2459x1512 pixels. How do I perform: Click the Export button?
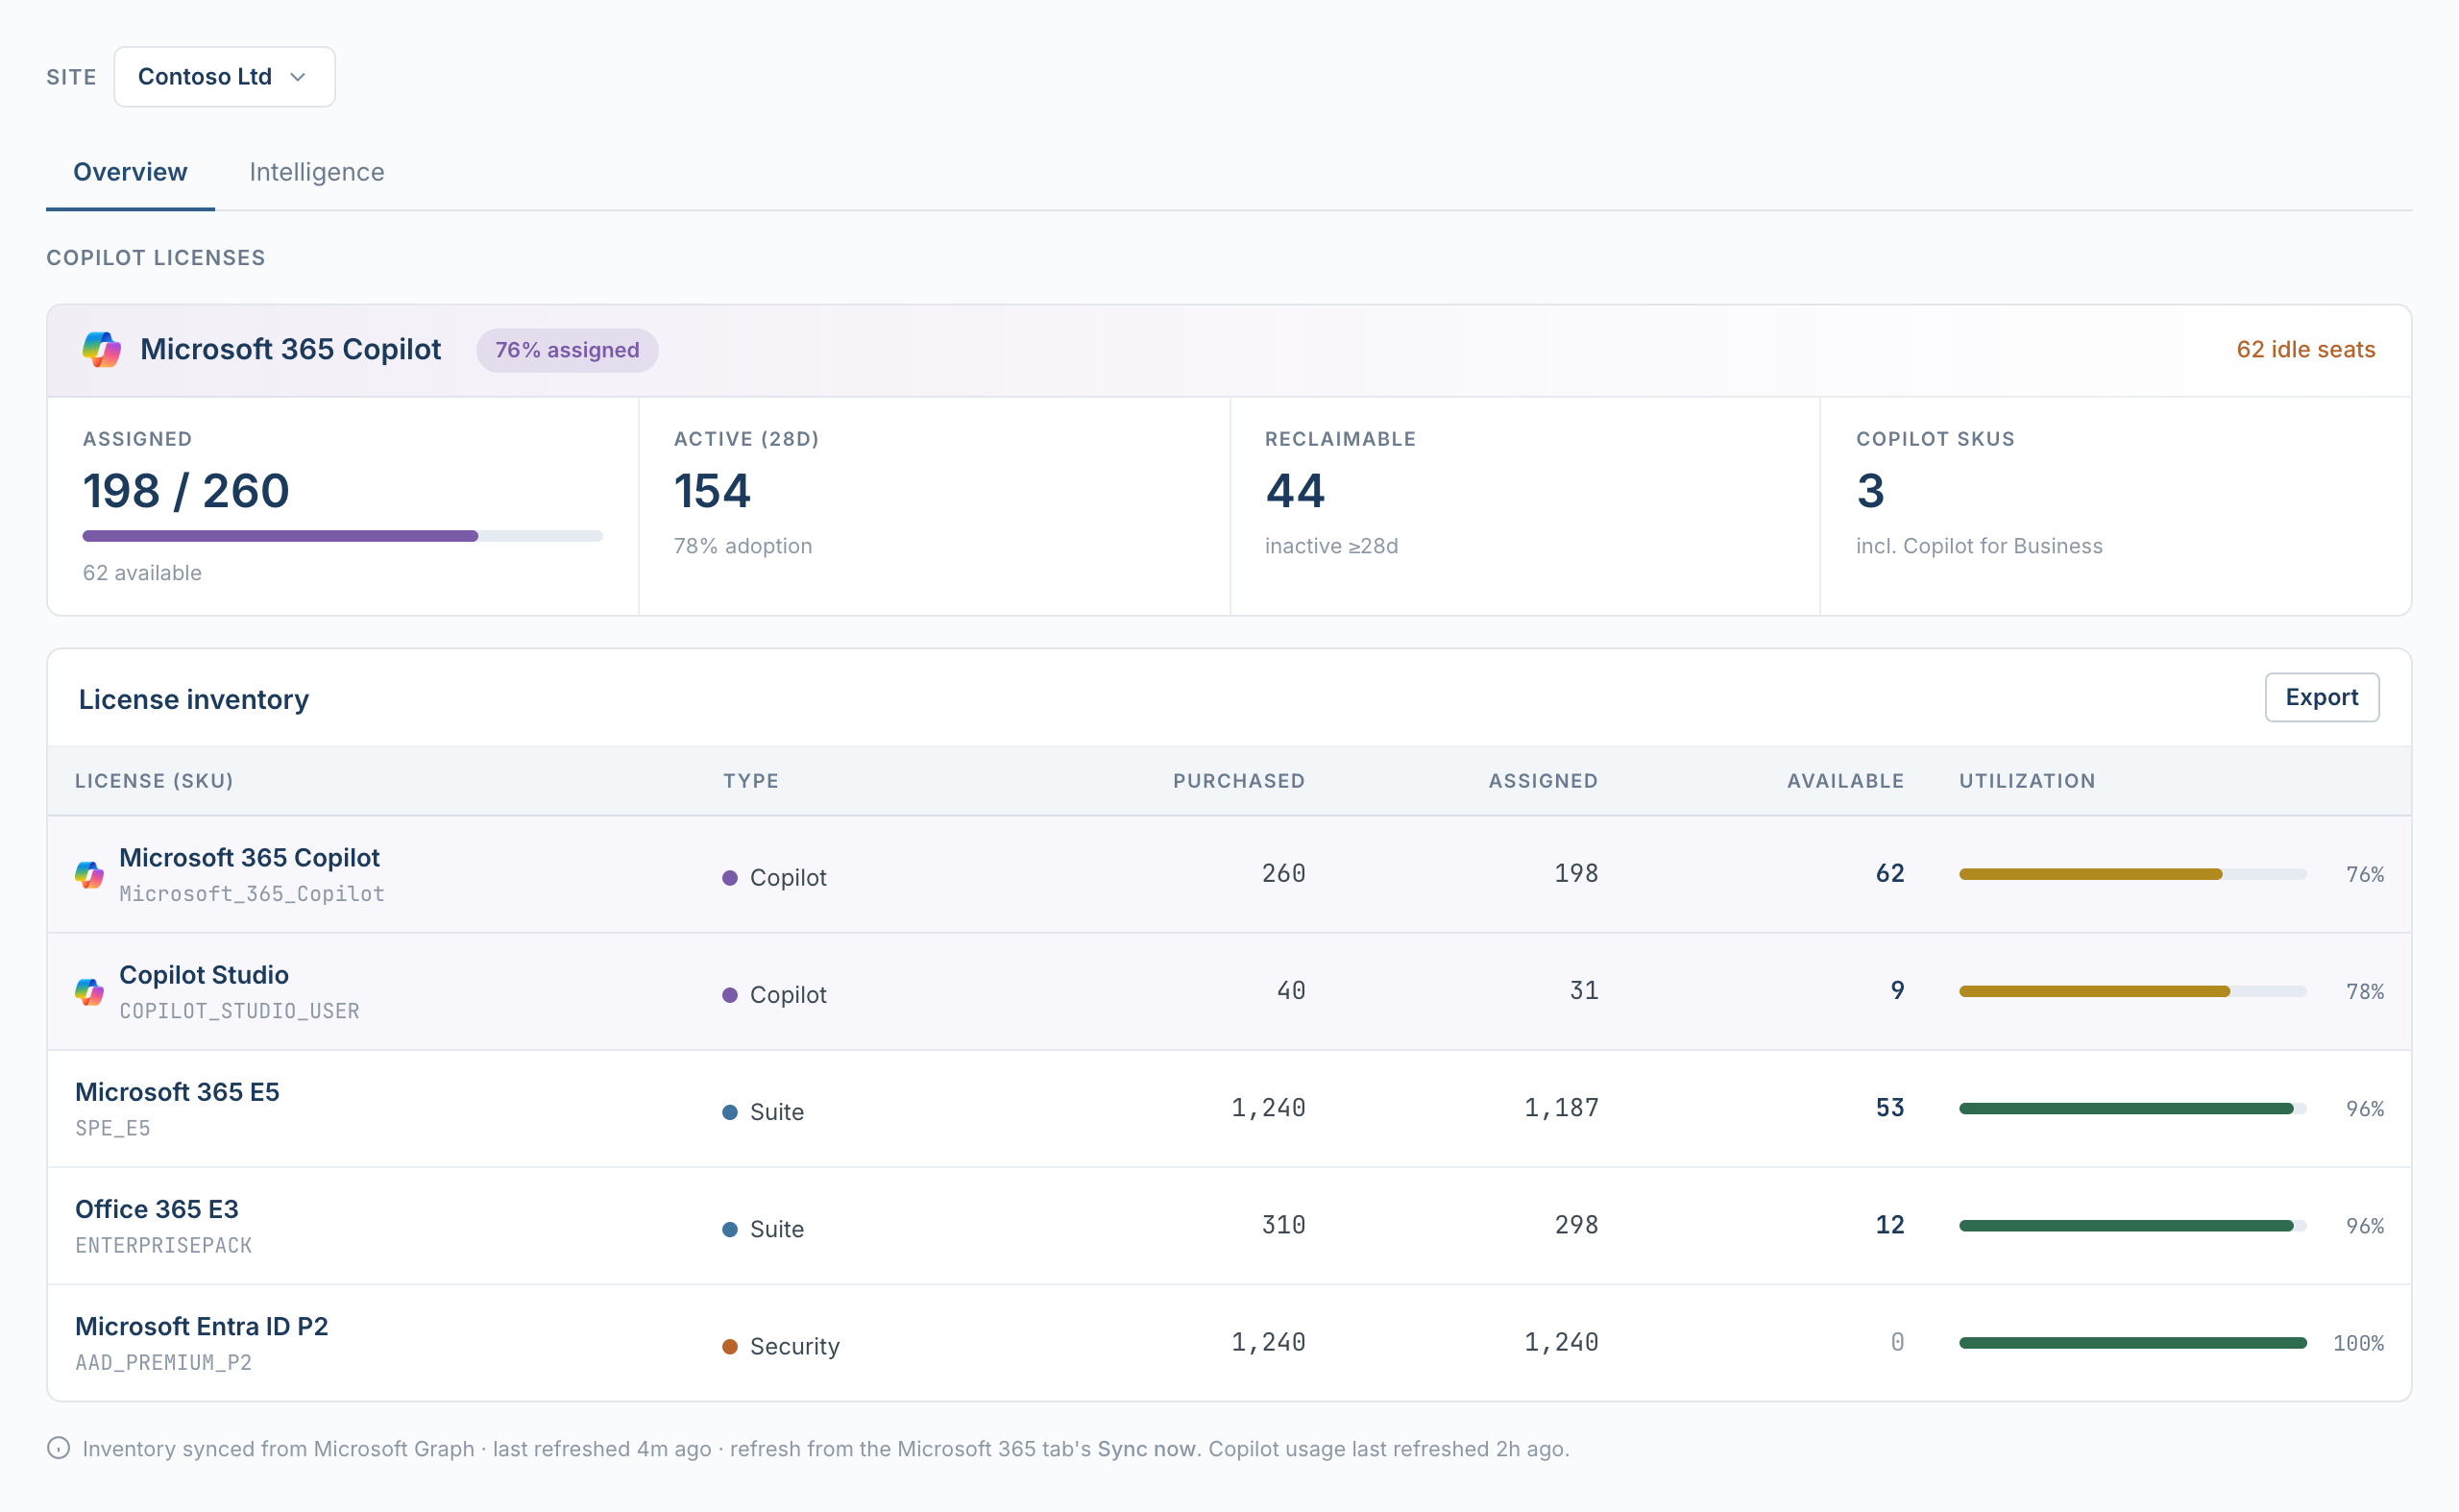point(2321,697)
